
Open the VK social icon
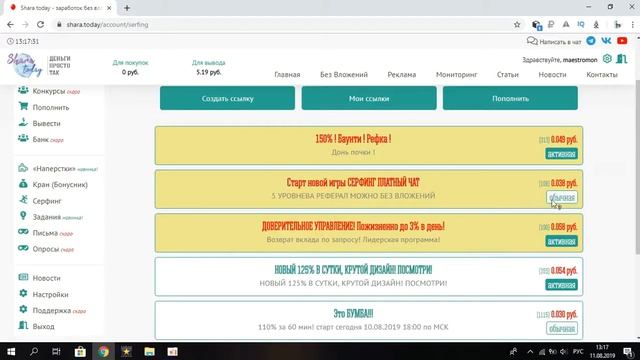[606, 41]
